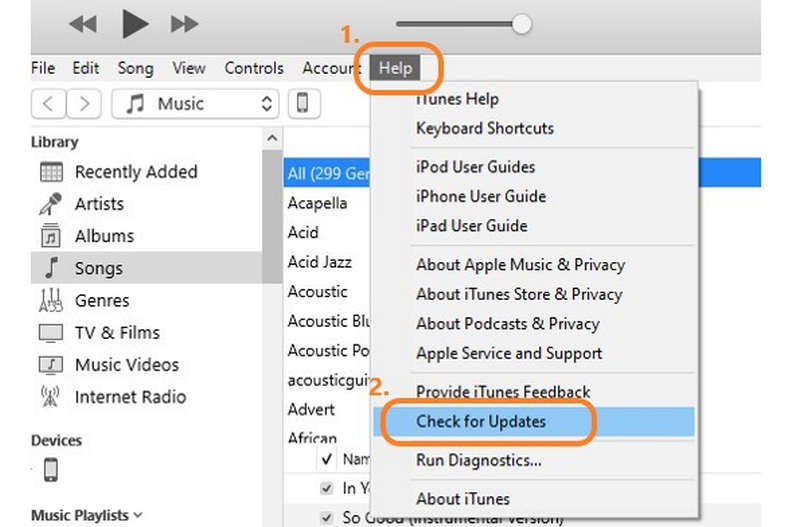The width and height of the screenshot is (800, 527).
Task: Choose Check for Updates
Action: [x=534, y=422]
